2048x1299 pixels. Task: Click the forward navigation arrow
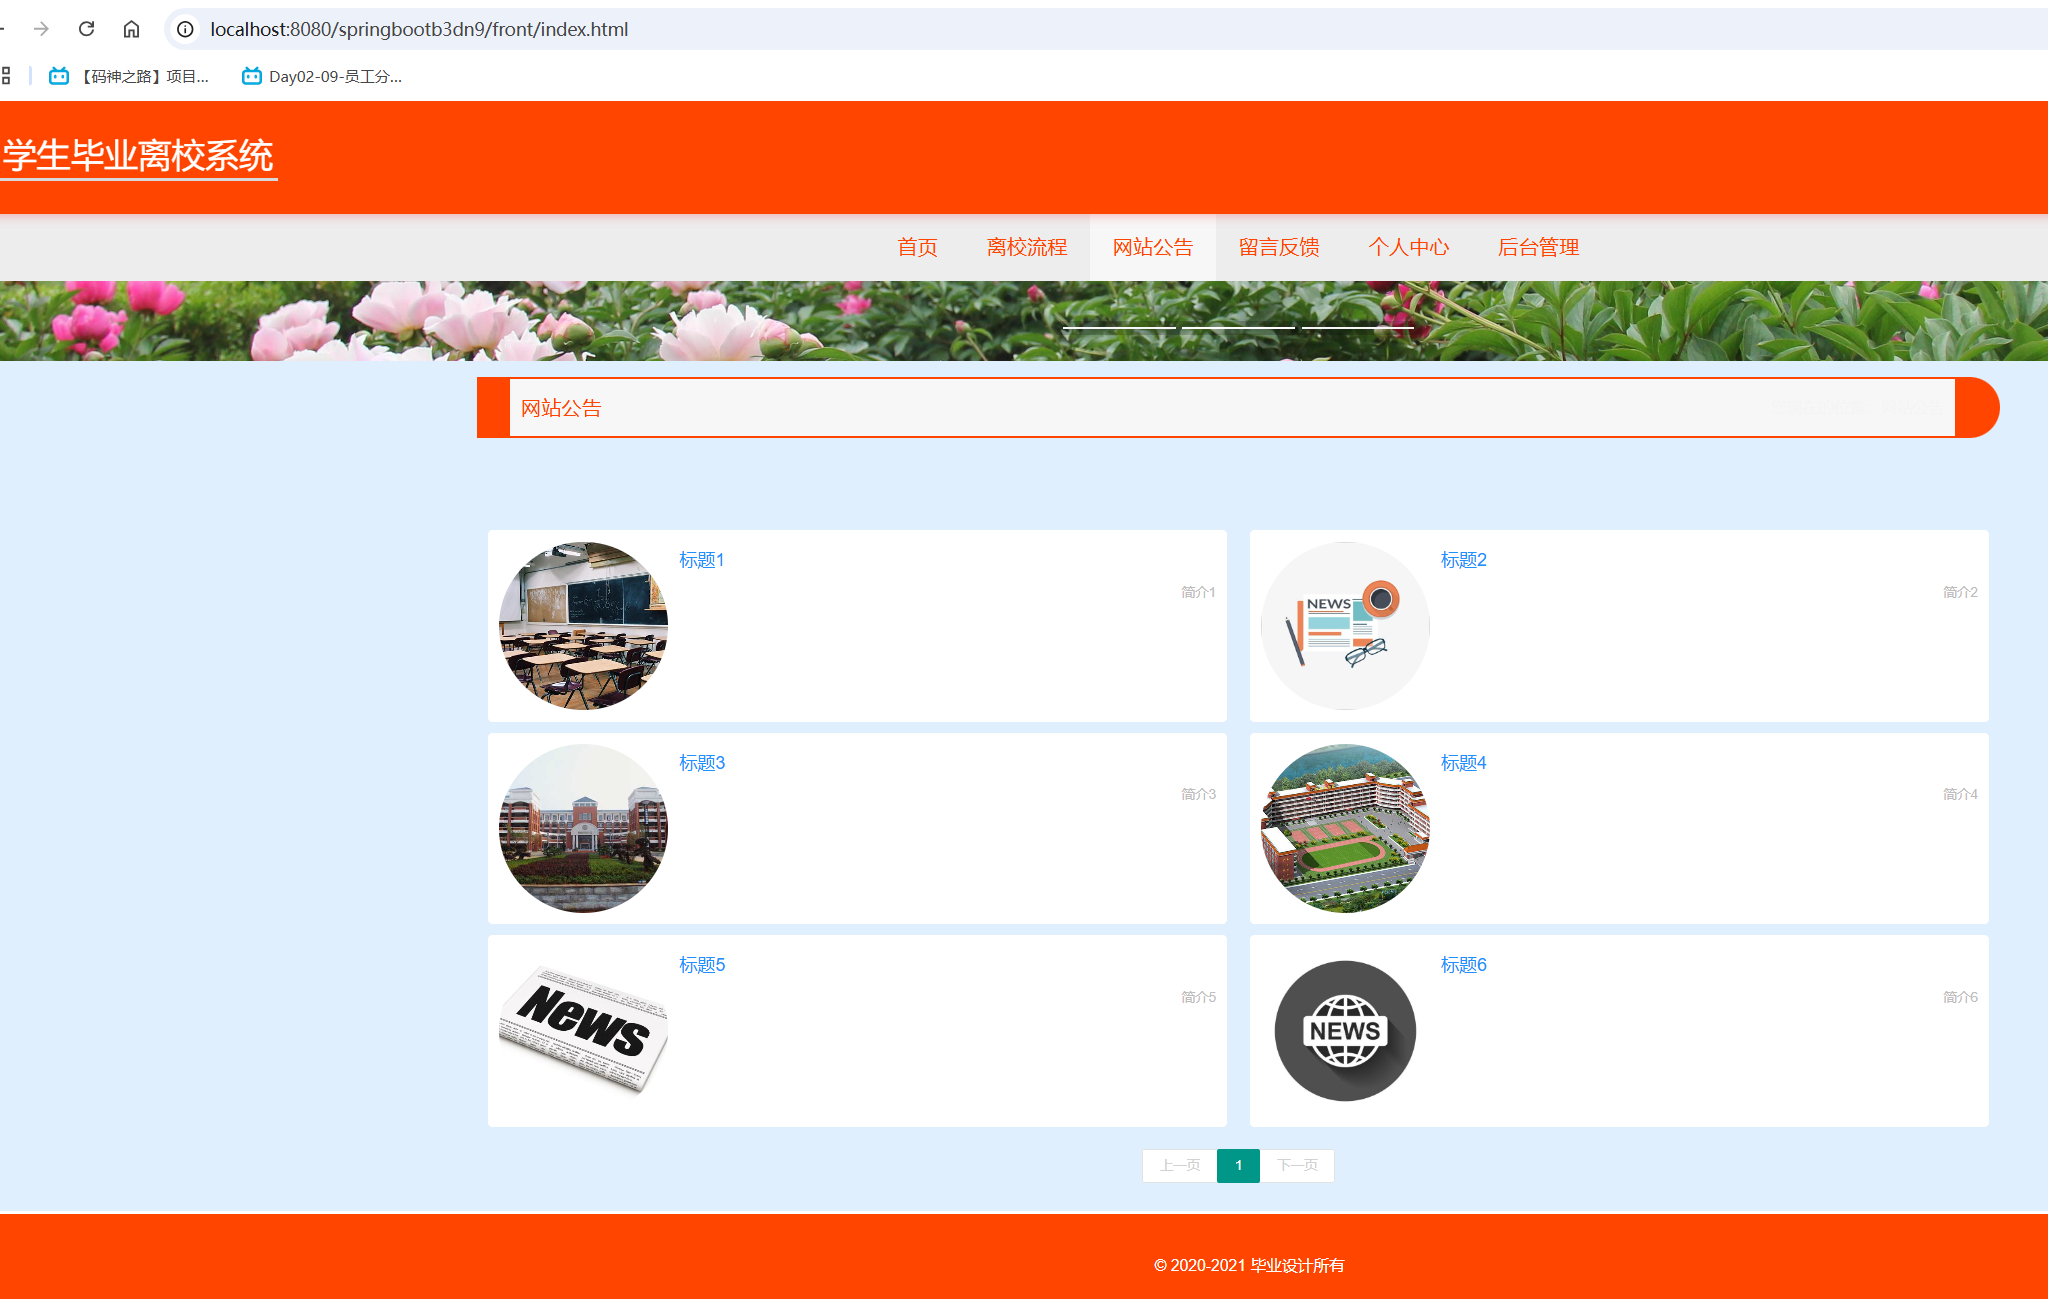41,29
